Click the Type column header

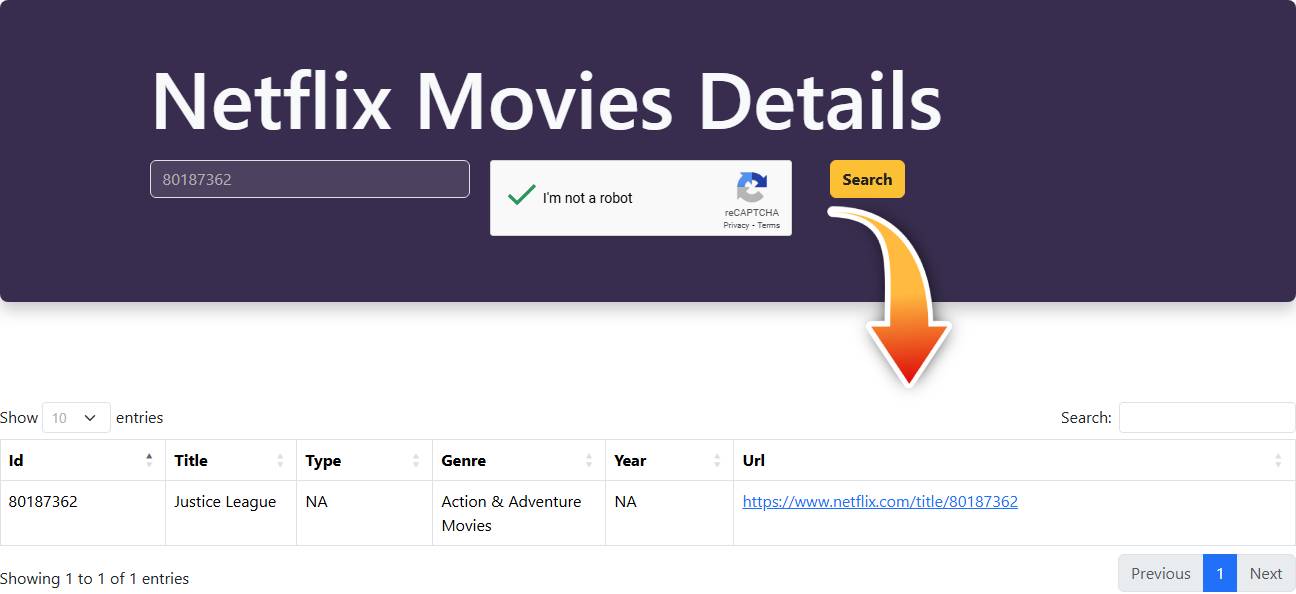click(365, 460)
